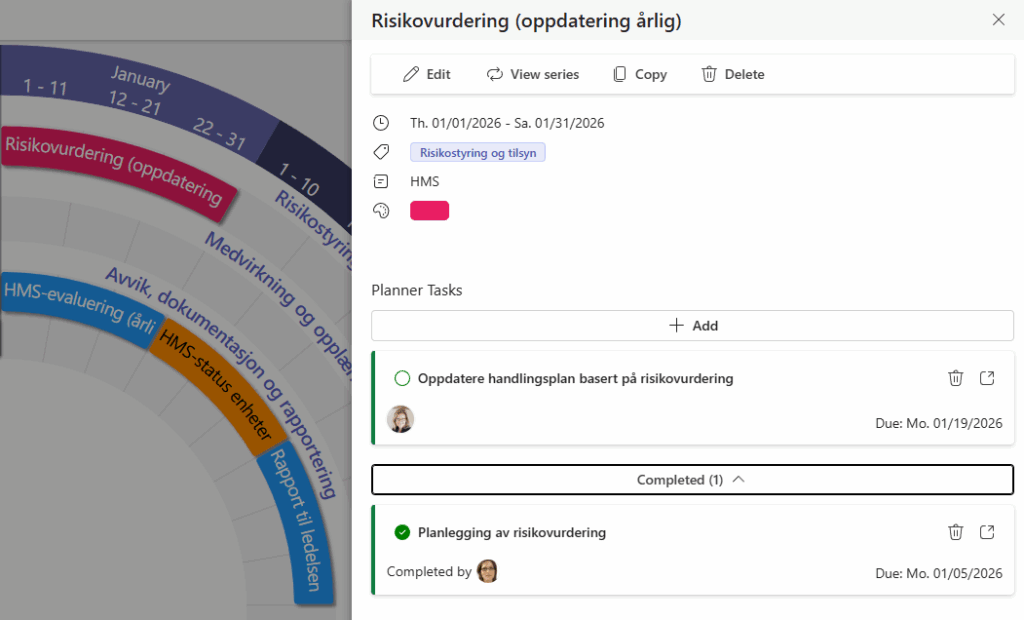
Task: Open View series for recurring event
Action: (532, 74)
